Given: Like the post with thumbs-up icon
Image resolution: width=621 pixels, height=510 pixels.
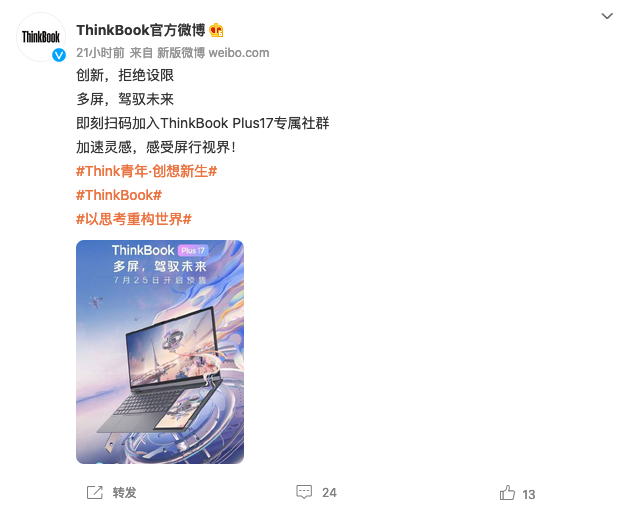Looking at the screenshot, I should (x=507, y=493).
